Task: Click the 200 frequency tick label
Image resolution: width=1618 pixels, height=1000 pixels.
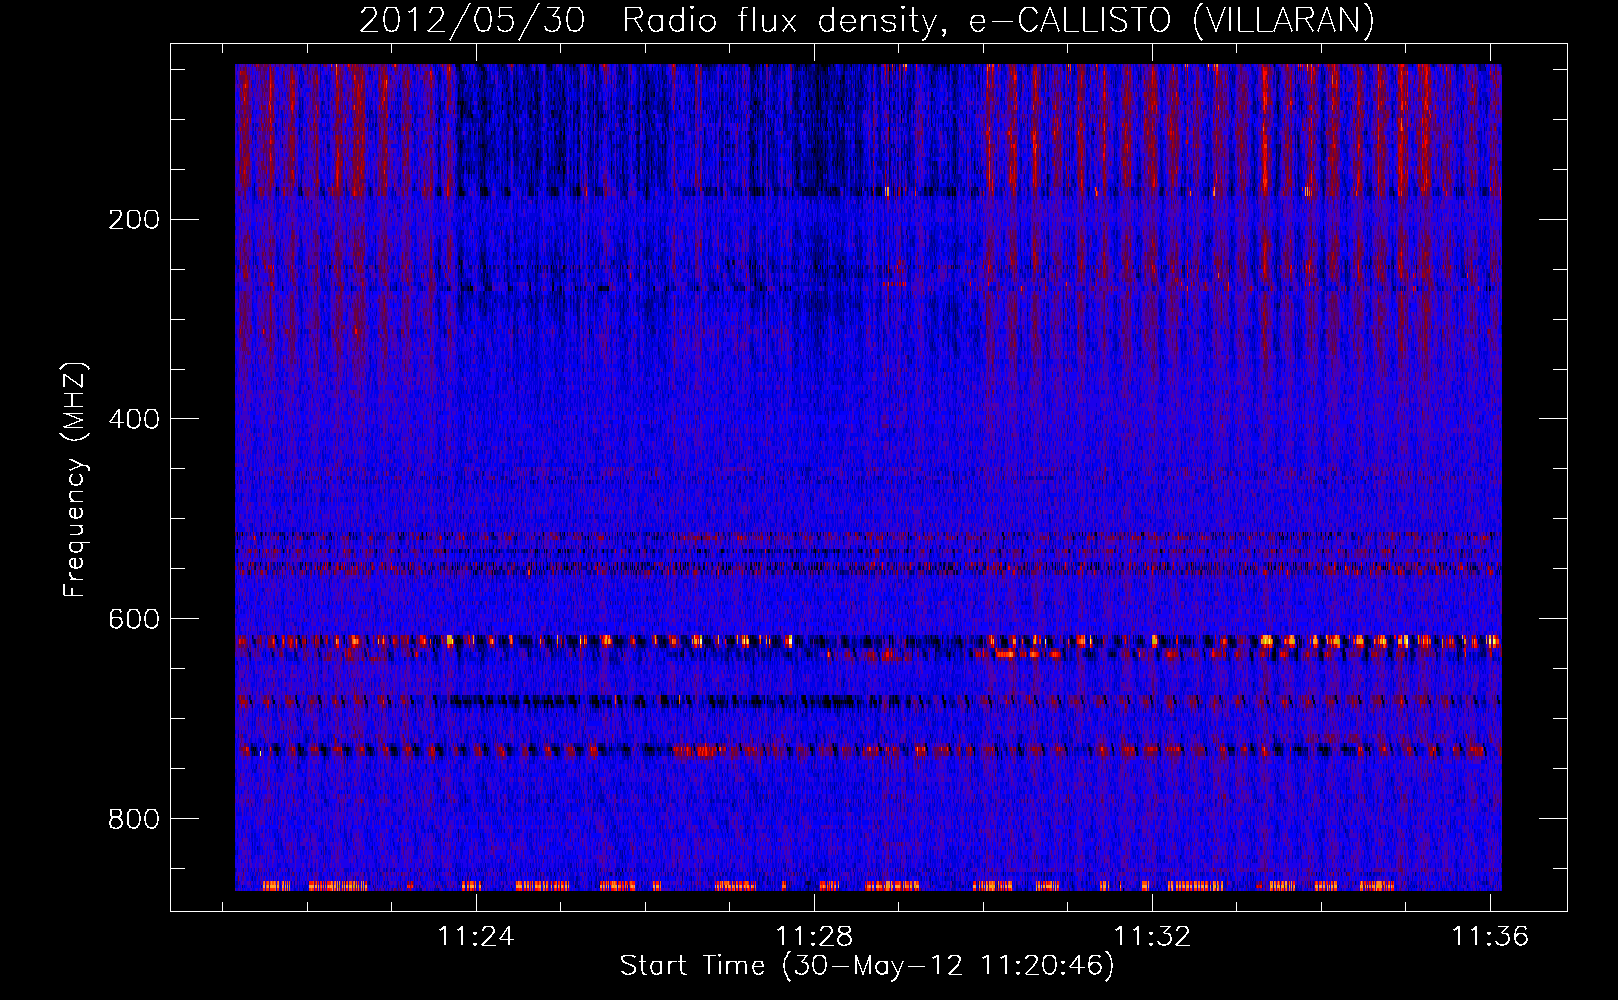Action: 134,220
